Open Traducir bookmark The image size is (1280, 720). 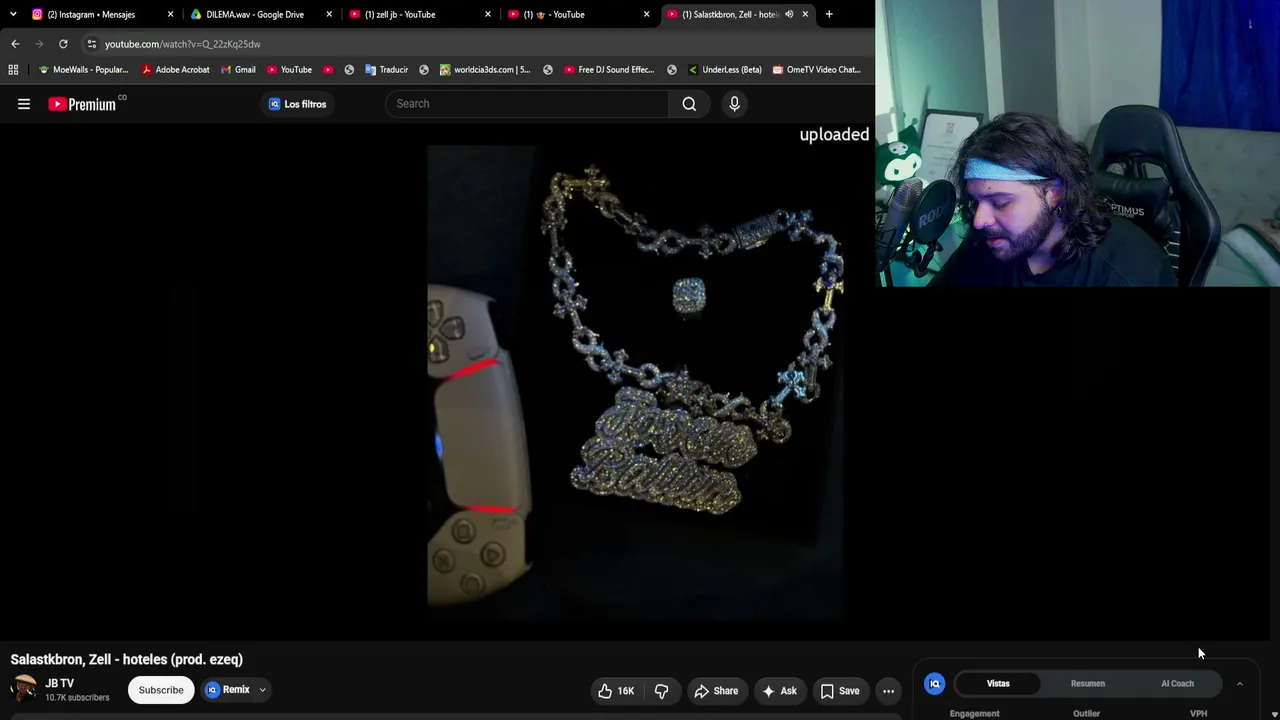386,70
